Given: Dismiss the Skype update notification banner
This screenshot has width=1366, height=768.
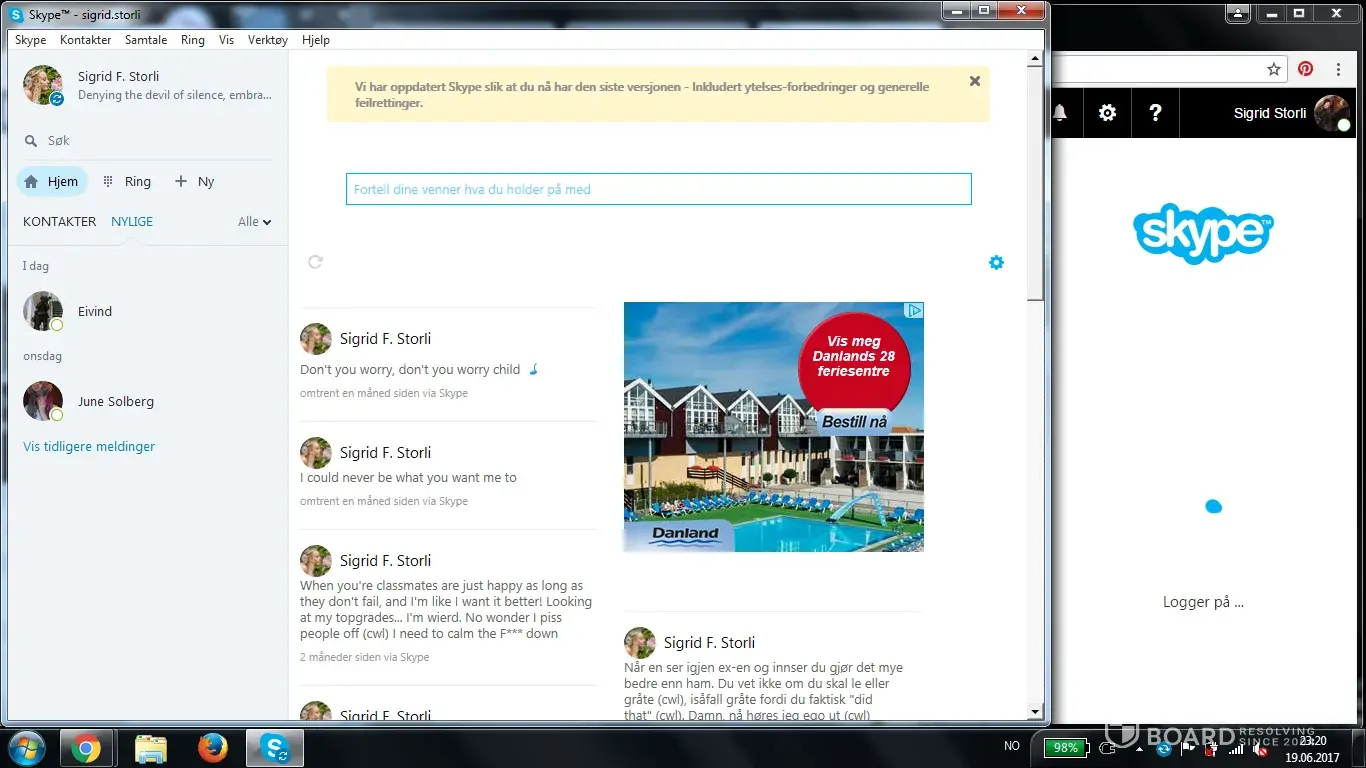Looking at the screenshot, I should pyautogui.click(x=974, y=82).
